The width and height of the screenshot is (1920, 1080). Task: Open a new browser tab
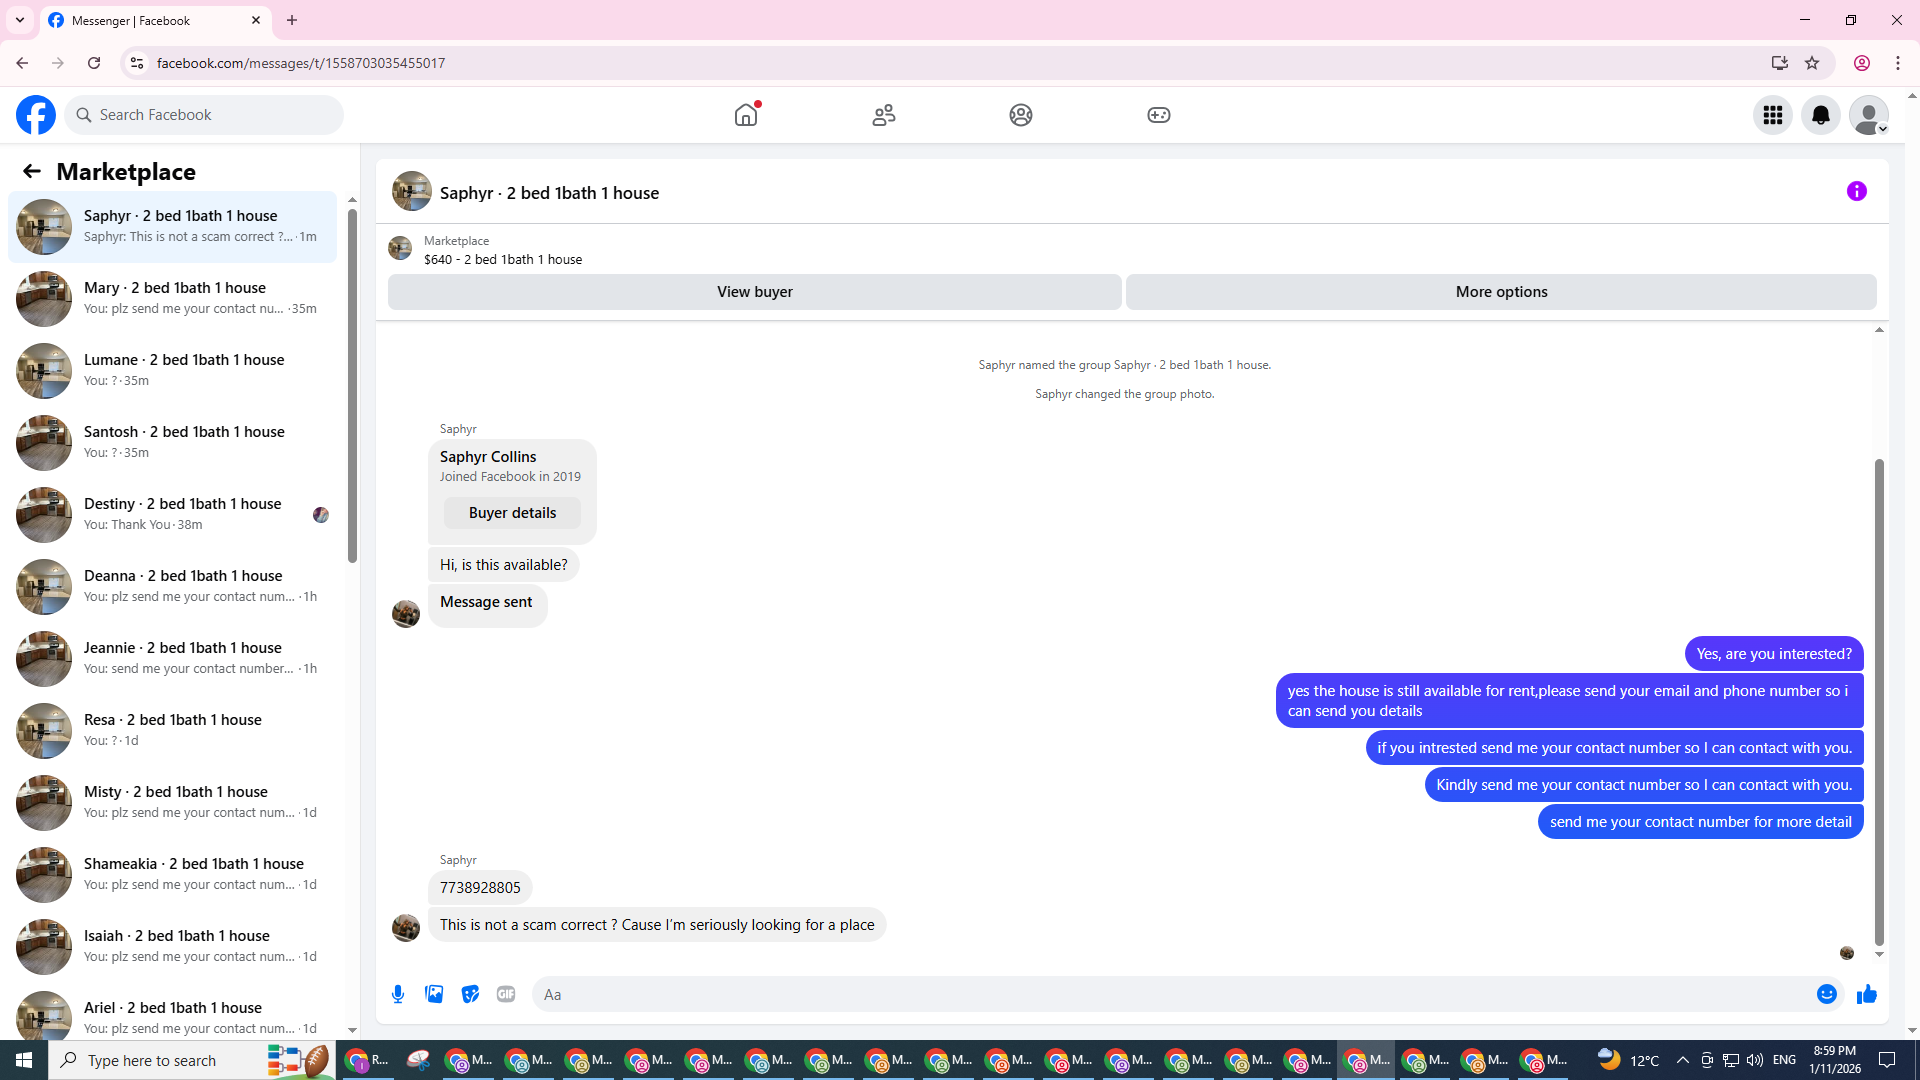click(292, 20)
